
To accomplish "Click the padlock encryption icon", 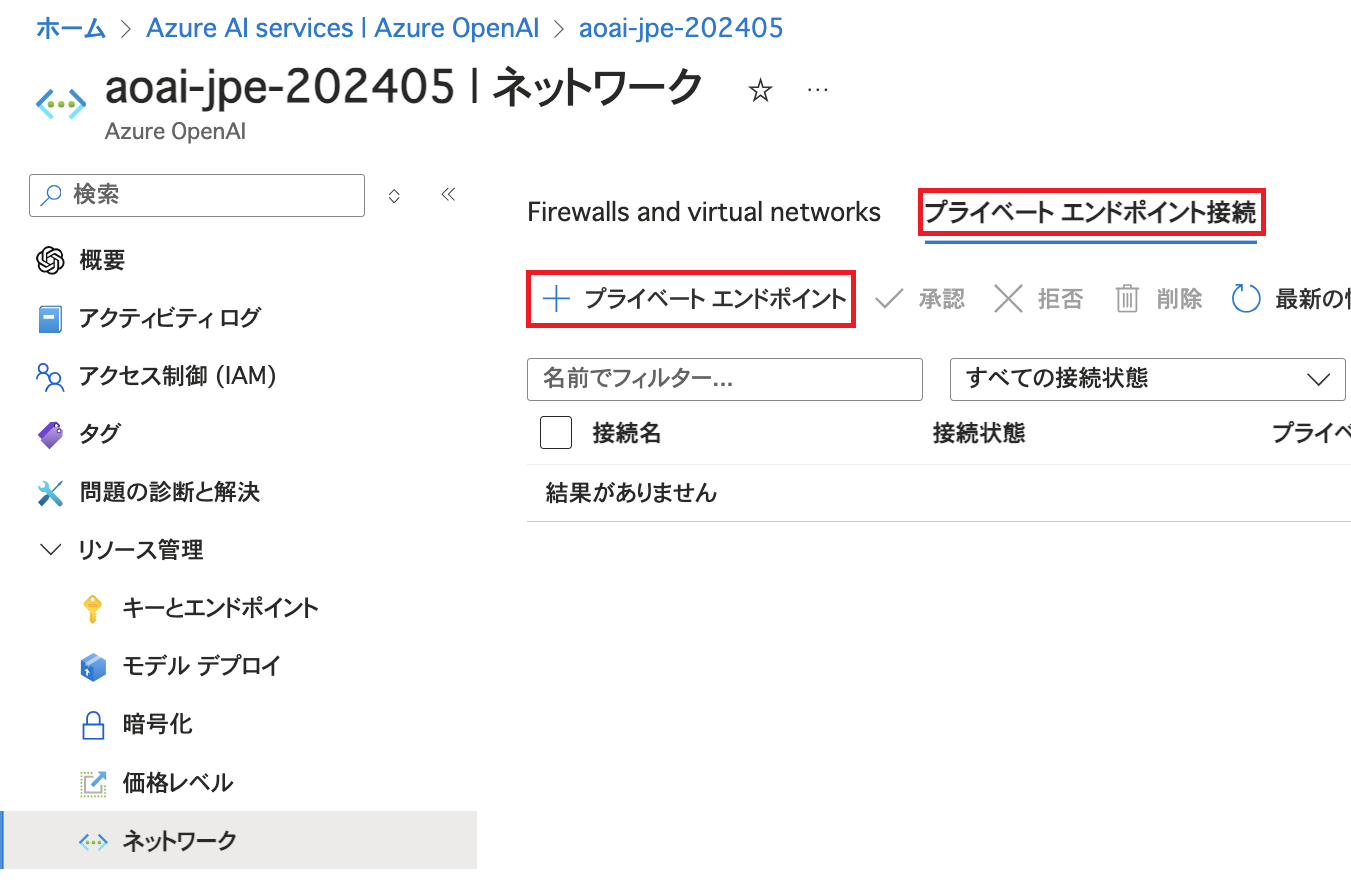I will tap(93, 724).
